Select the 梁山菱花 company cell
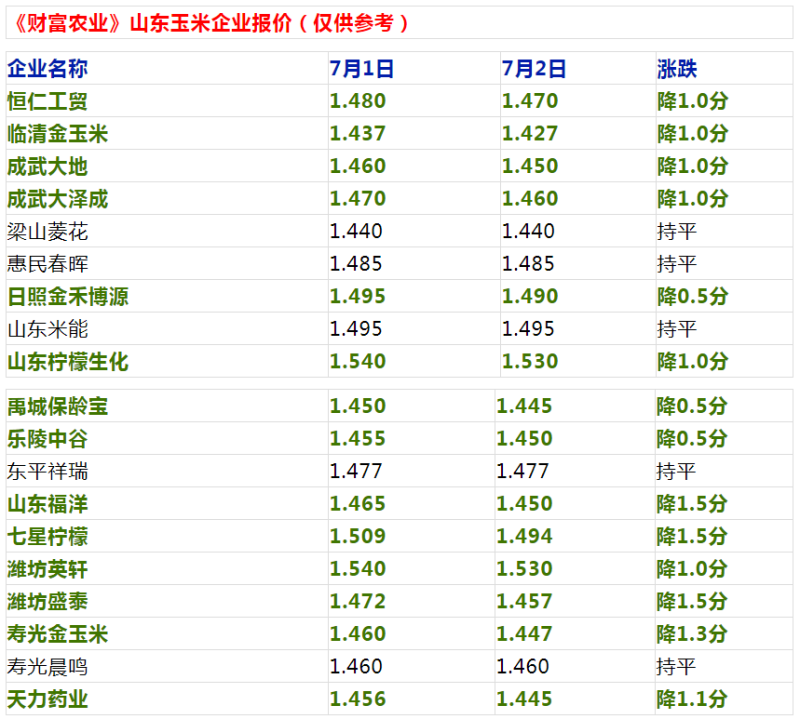 tap(47, 232)
